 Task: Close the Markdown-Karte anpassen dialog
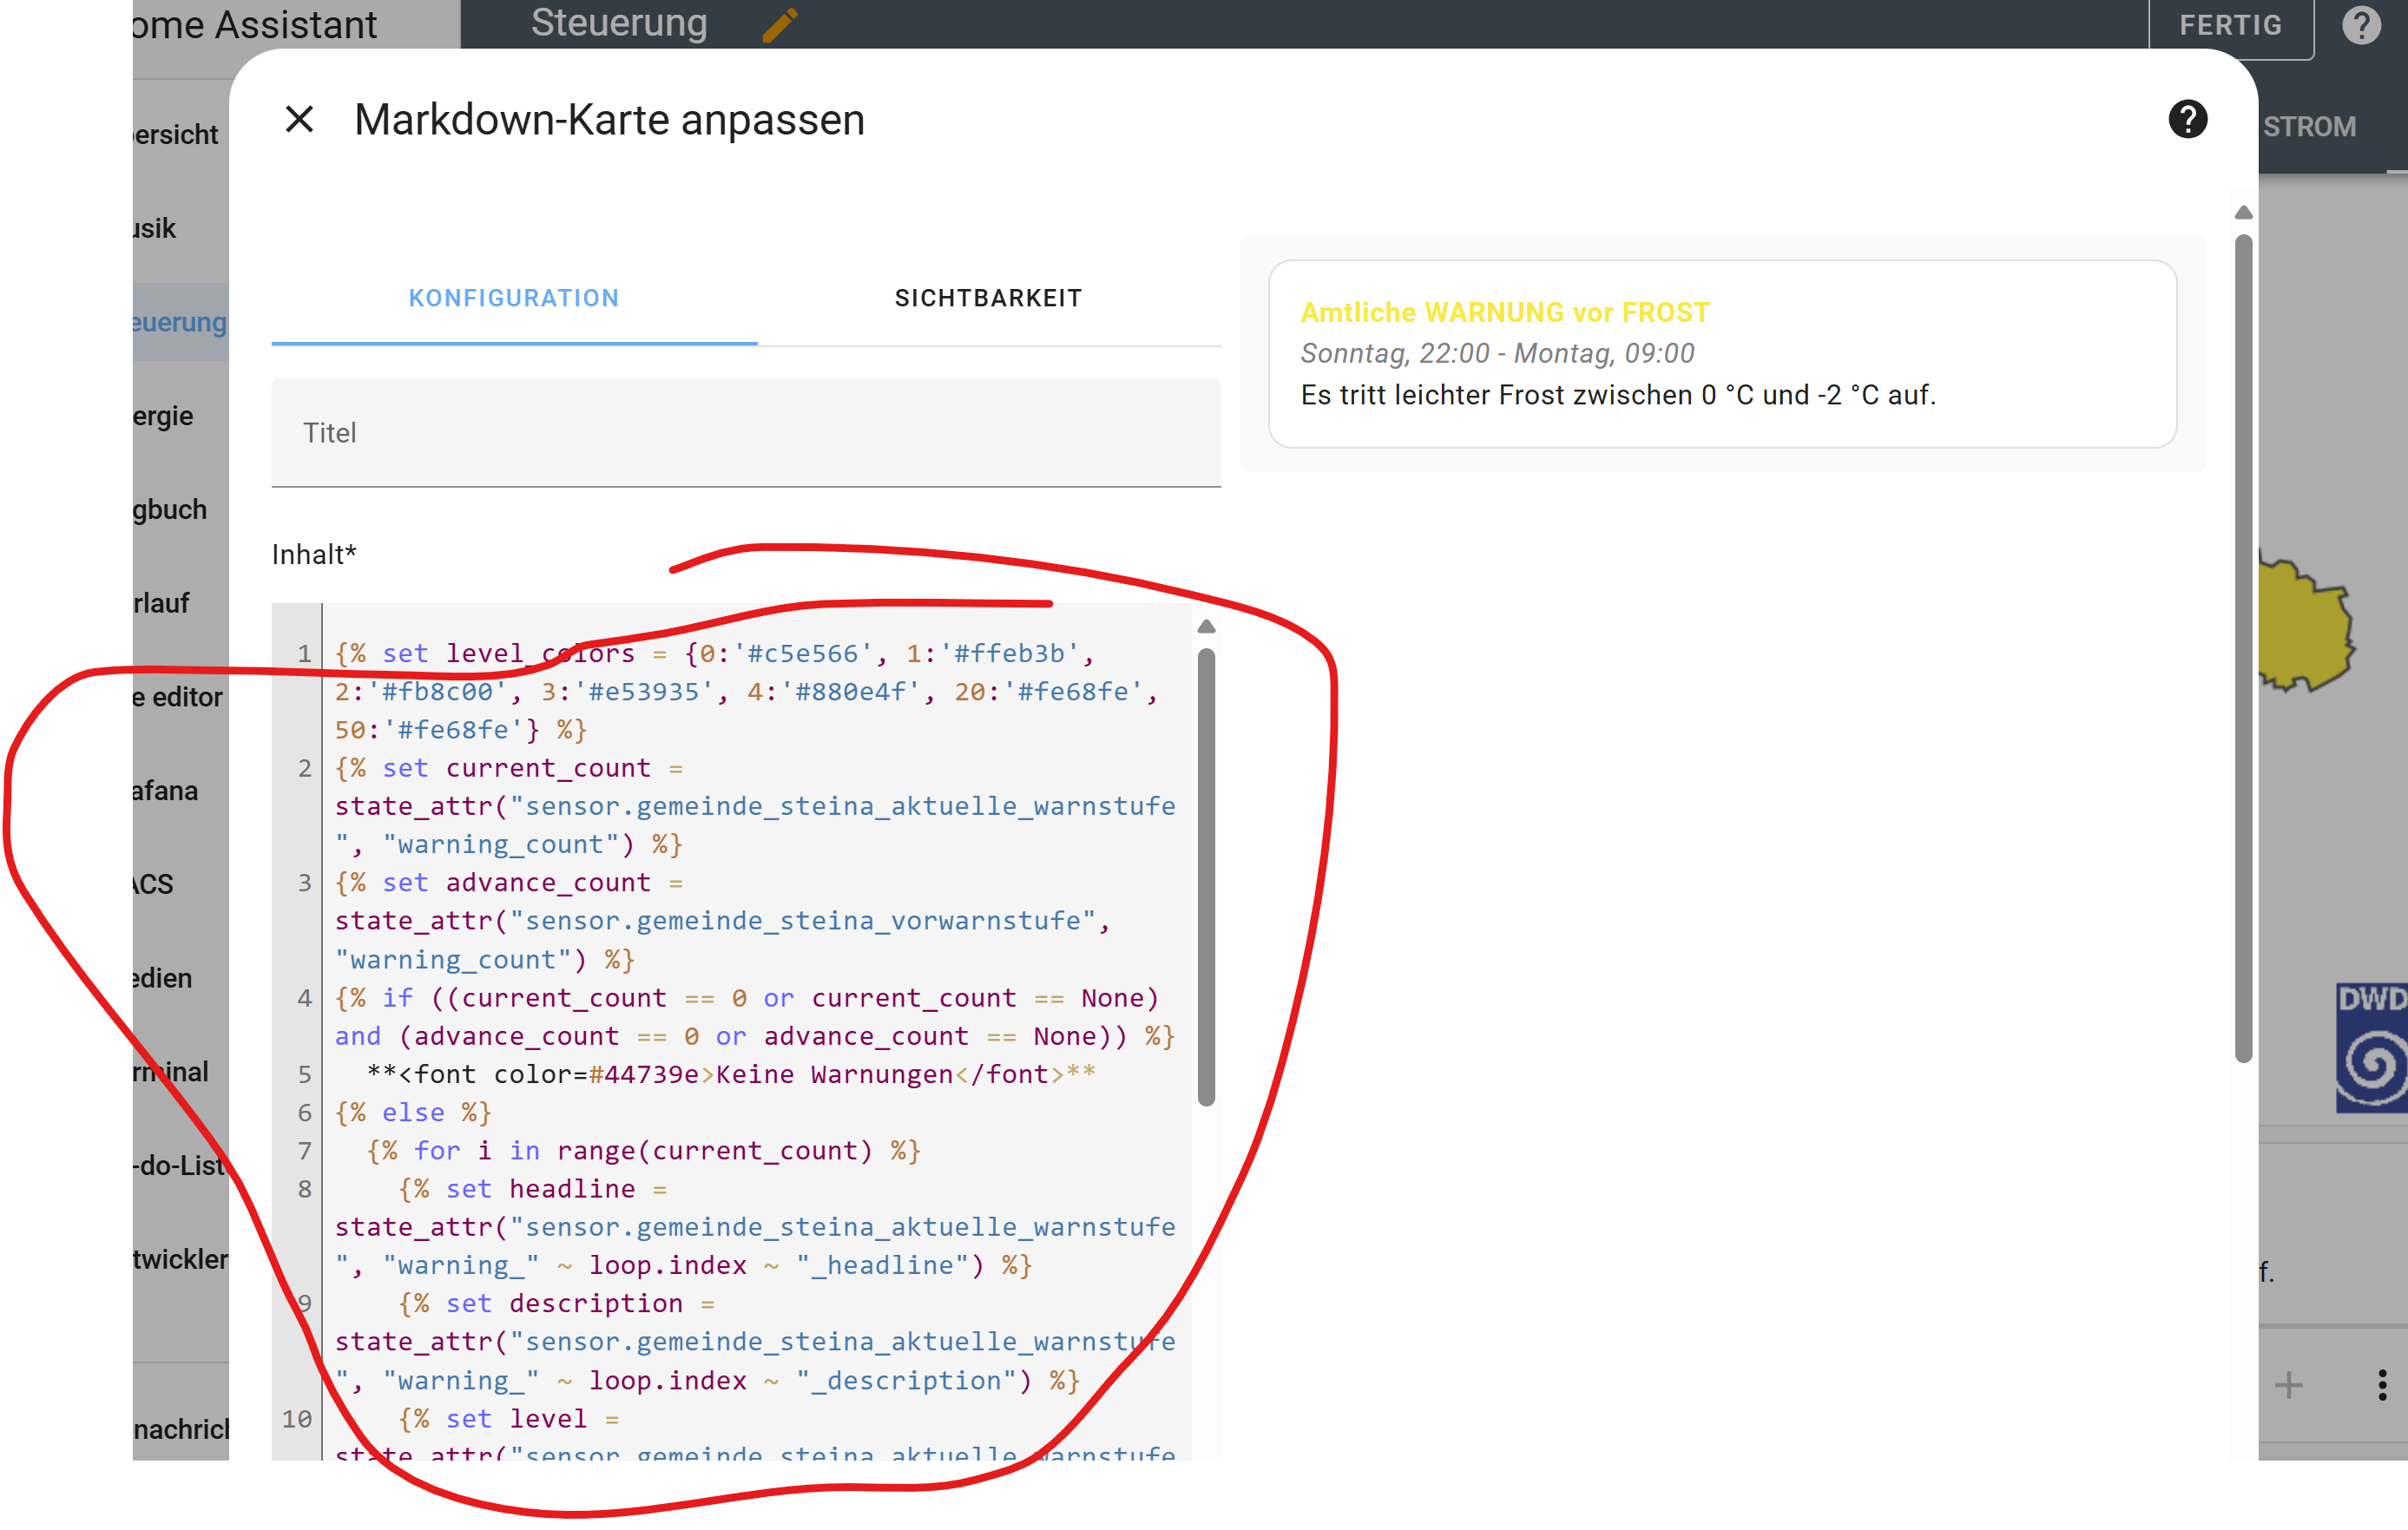(300, 120)
